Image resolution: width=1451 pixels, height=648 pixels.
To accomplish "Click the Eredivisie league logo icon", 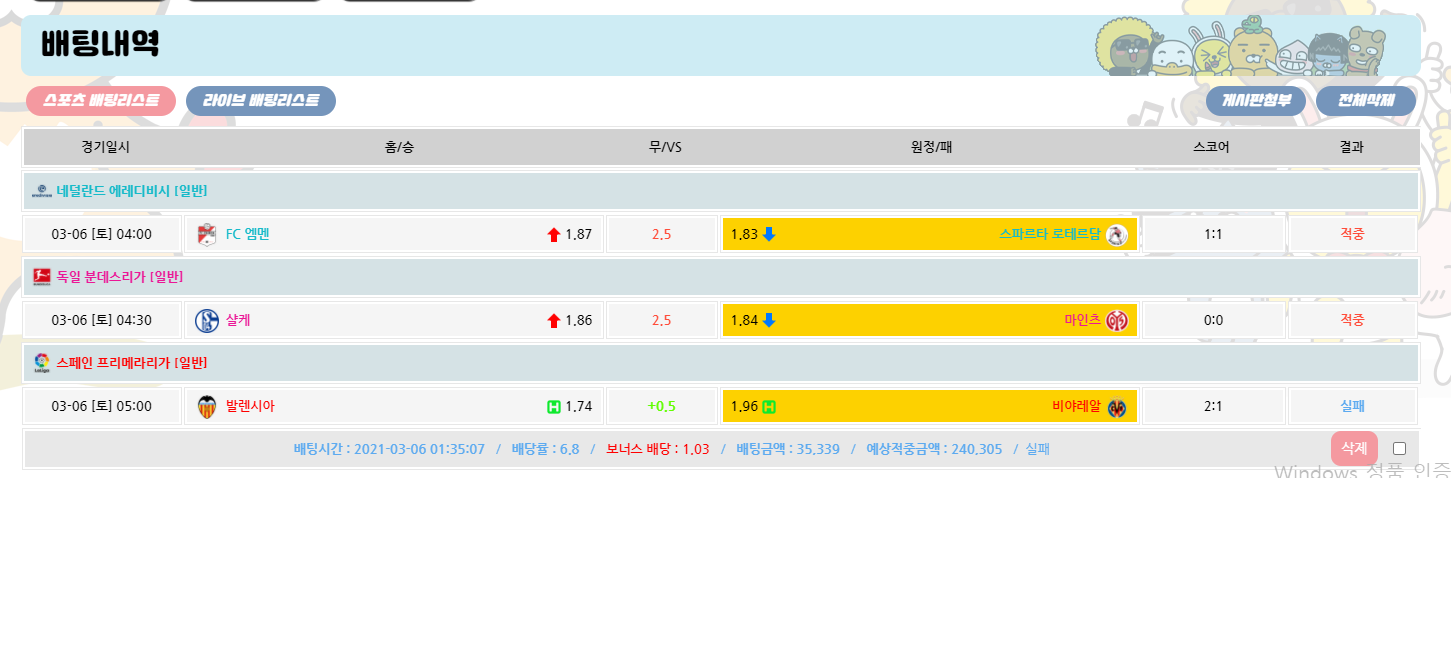I will tap(42, 191).
